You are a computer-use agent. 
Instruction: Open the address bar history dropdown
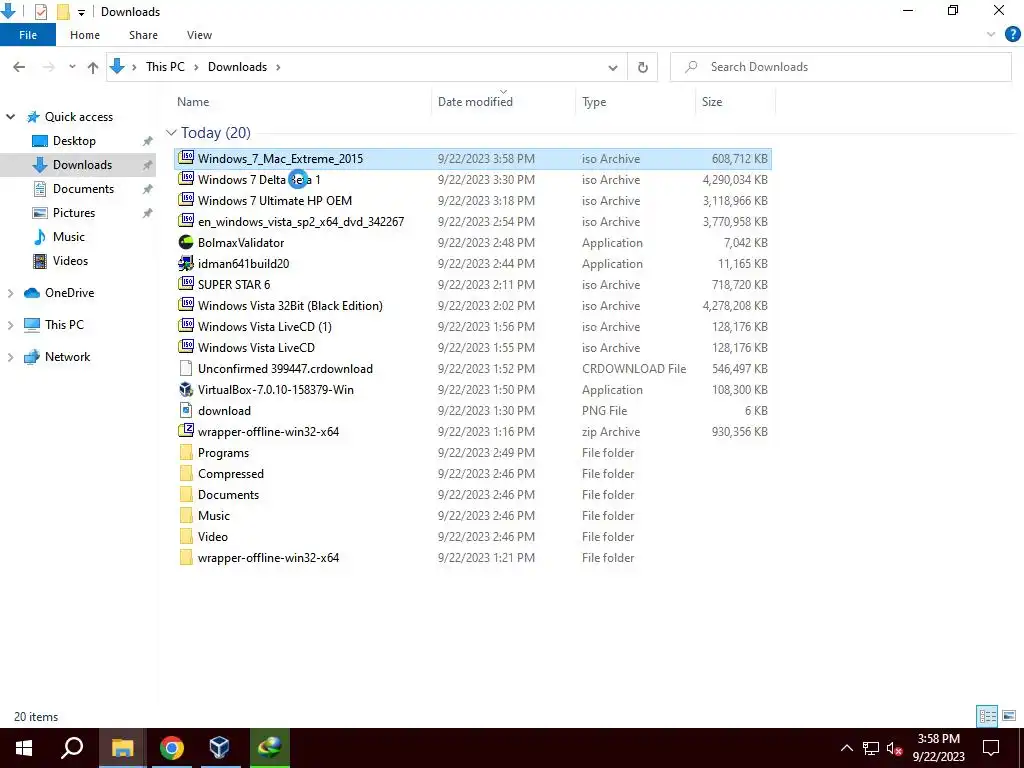pyautogui.click(x=613, y=67)
